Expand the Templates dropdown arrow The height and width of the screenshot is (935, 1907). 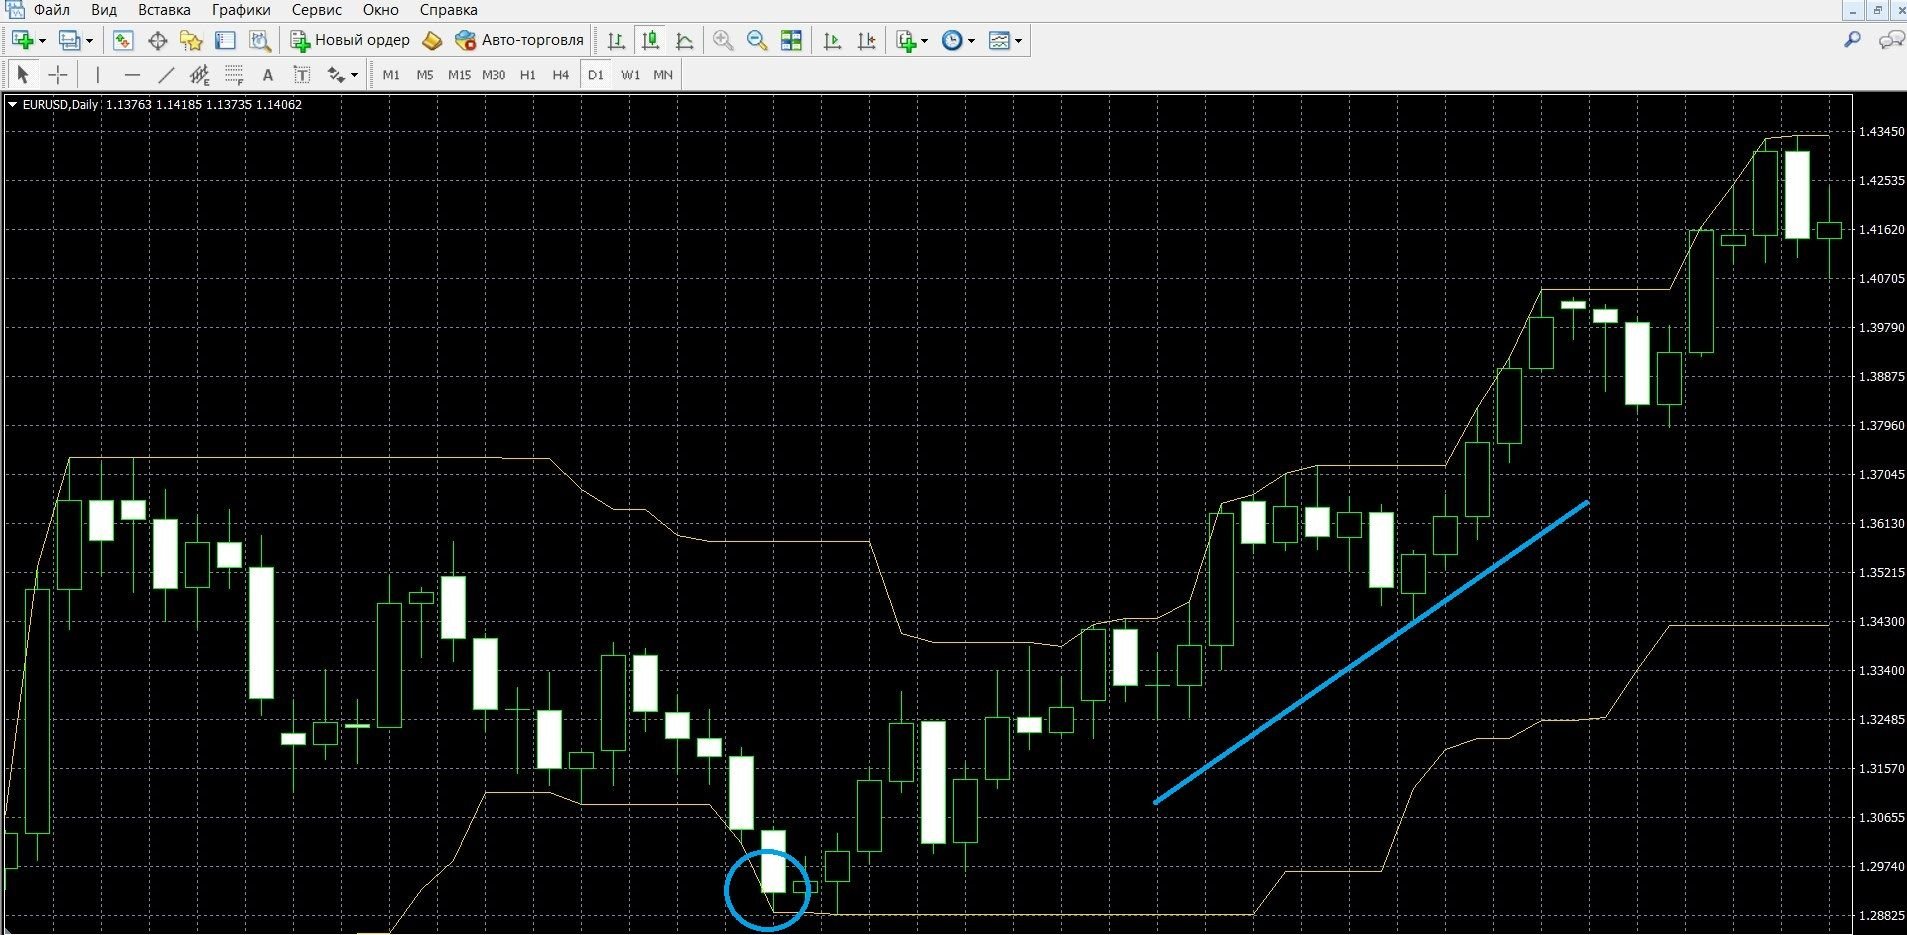pyautogui.click(x=1018, y=41)
